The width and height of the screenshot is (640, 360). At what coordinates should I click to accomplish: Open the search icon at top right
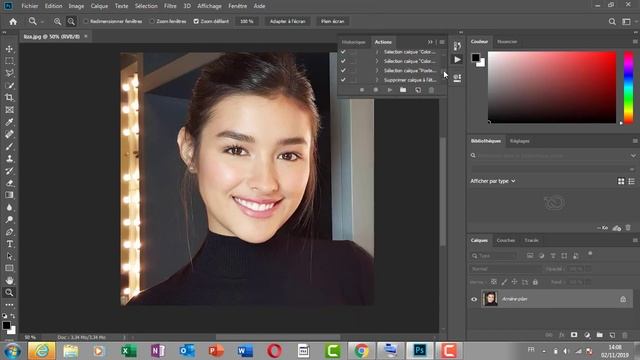click(612, 21)
